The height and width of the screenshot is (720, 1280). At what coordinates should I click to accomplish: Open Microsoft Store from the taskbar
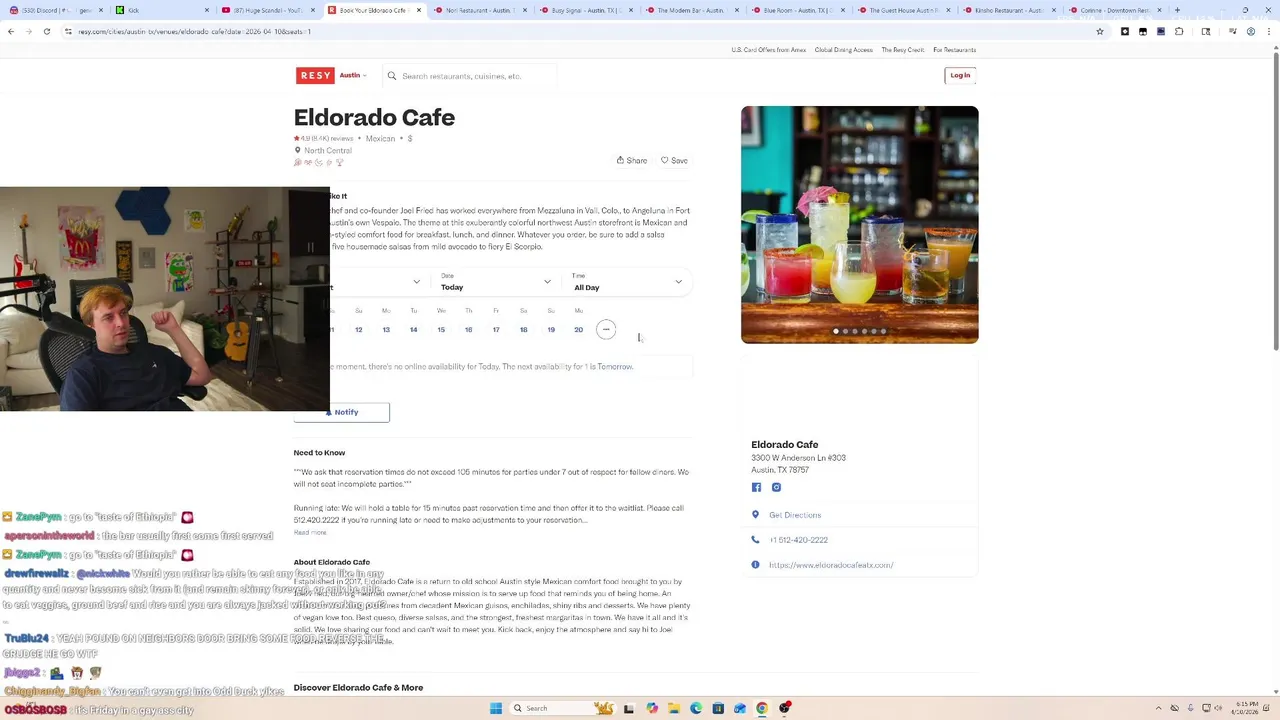tap(718, 708)
